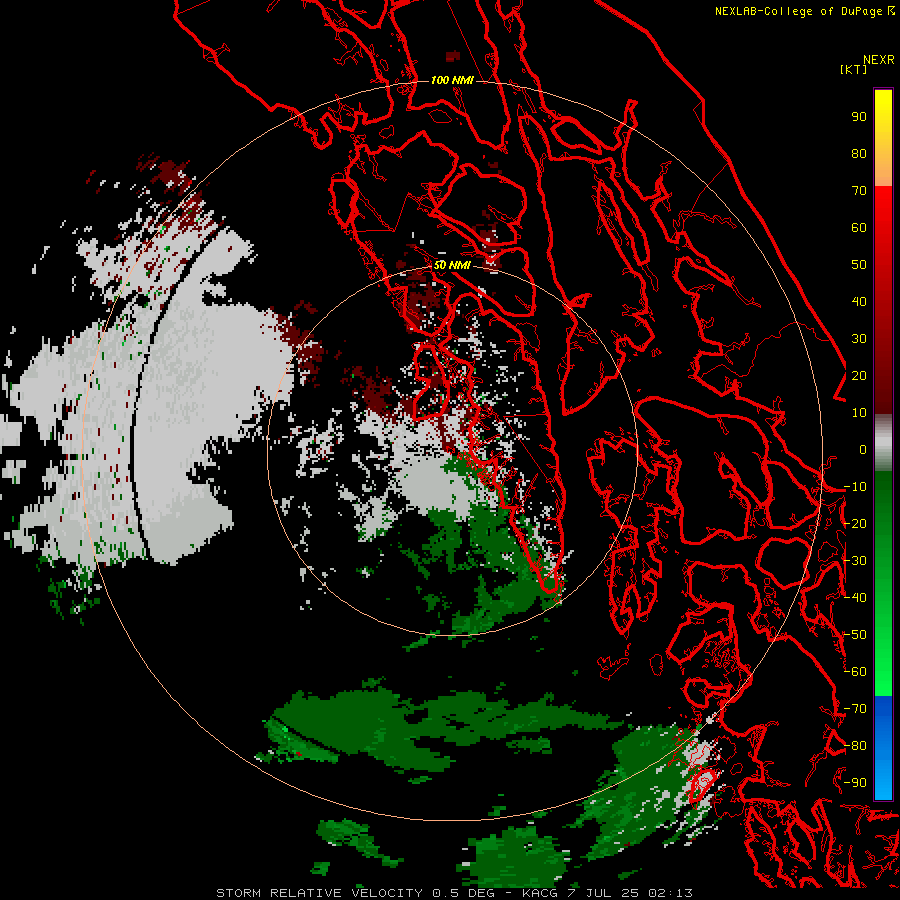Click the STORM RELATIVE VELOCITY title text

coord(320,893)
